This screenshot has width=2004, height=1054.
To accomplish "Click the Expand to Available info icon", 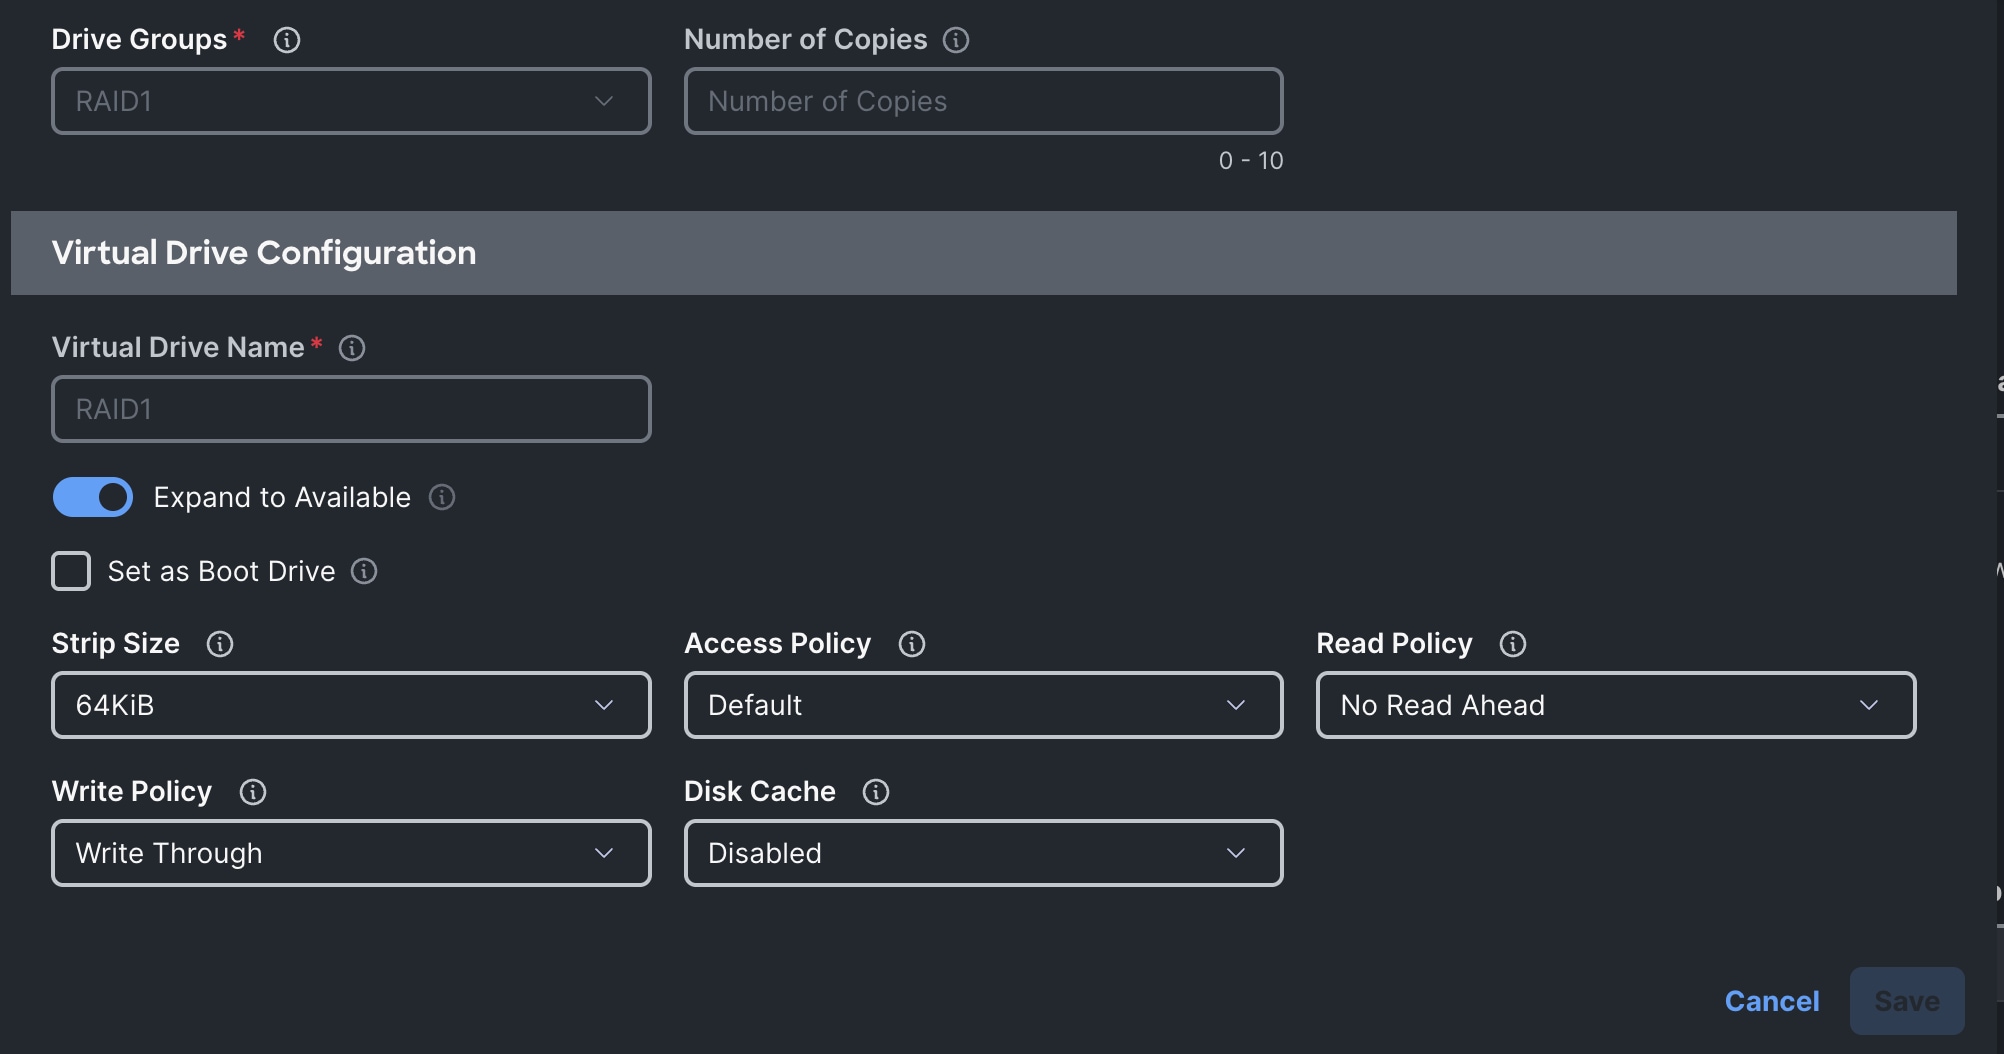I will point(442,497).
